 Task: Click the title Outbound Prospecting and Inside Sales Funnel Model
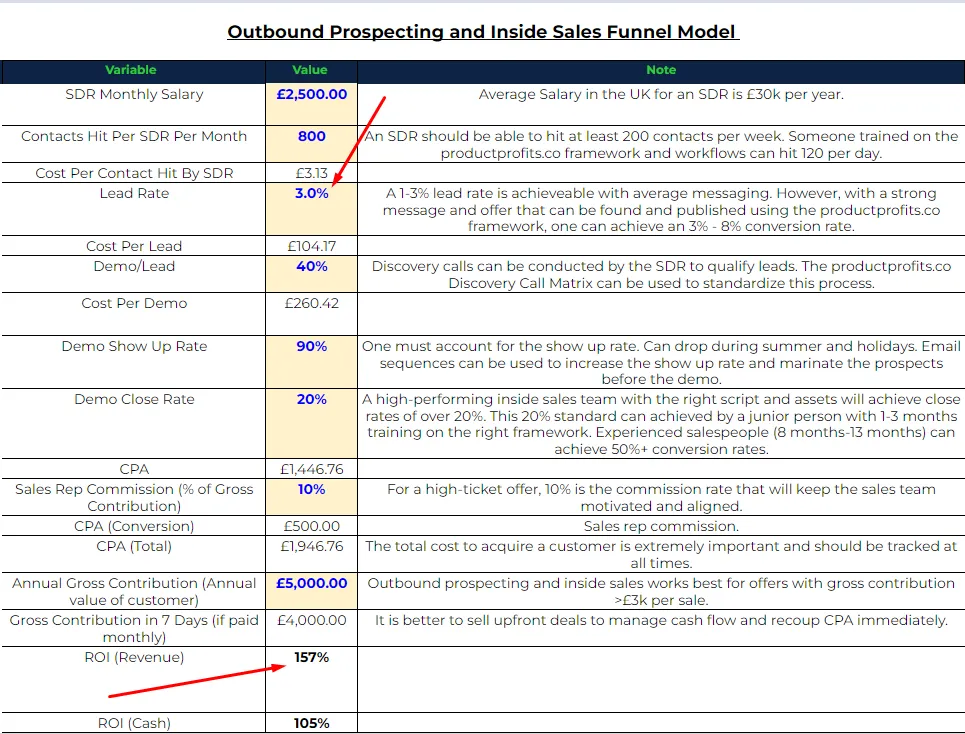483,32
